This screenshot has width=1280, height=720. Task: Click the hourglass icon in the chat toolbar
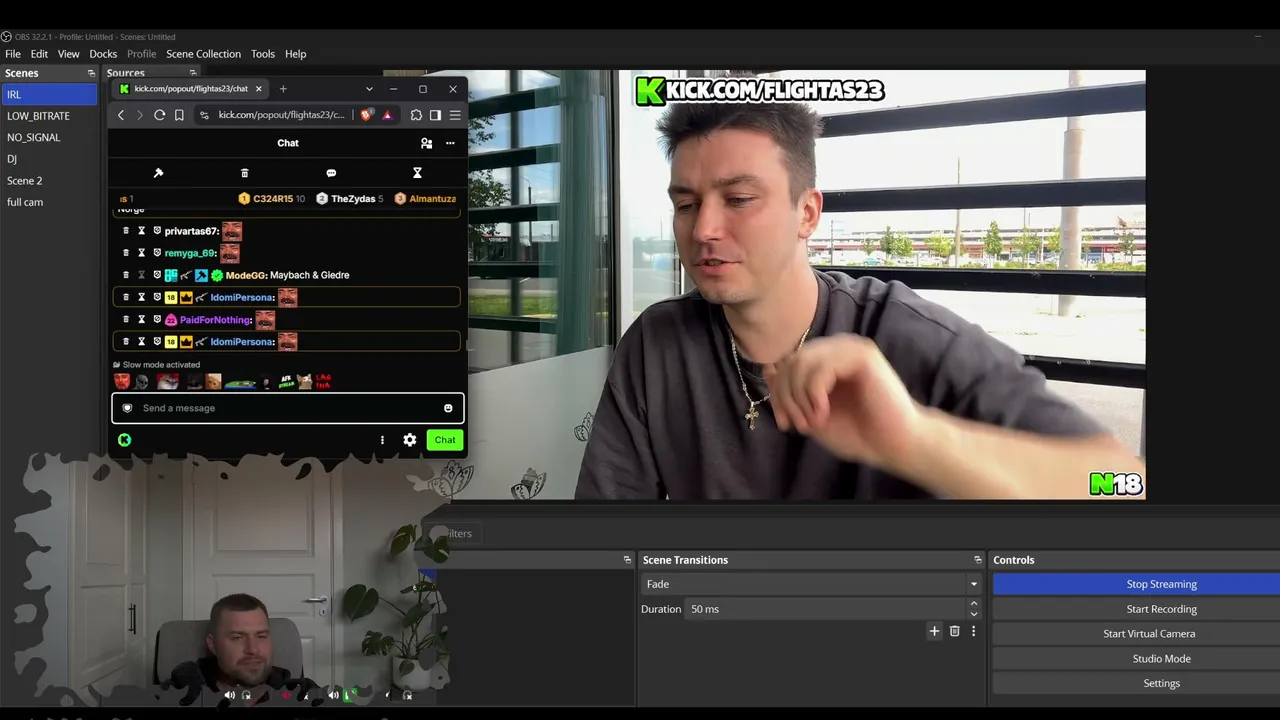pyautogui.click(x=417, y=173)
